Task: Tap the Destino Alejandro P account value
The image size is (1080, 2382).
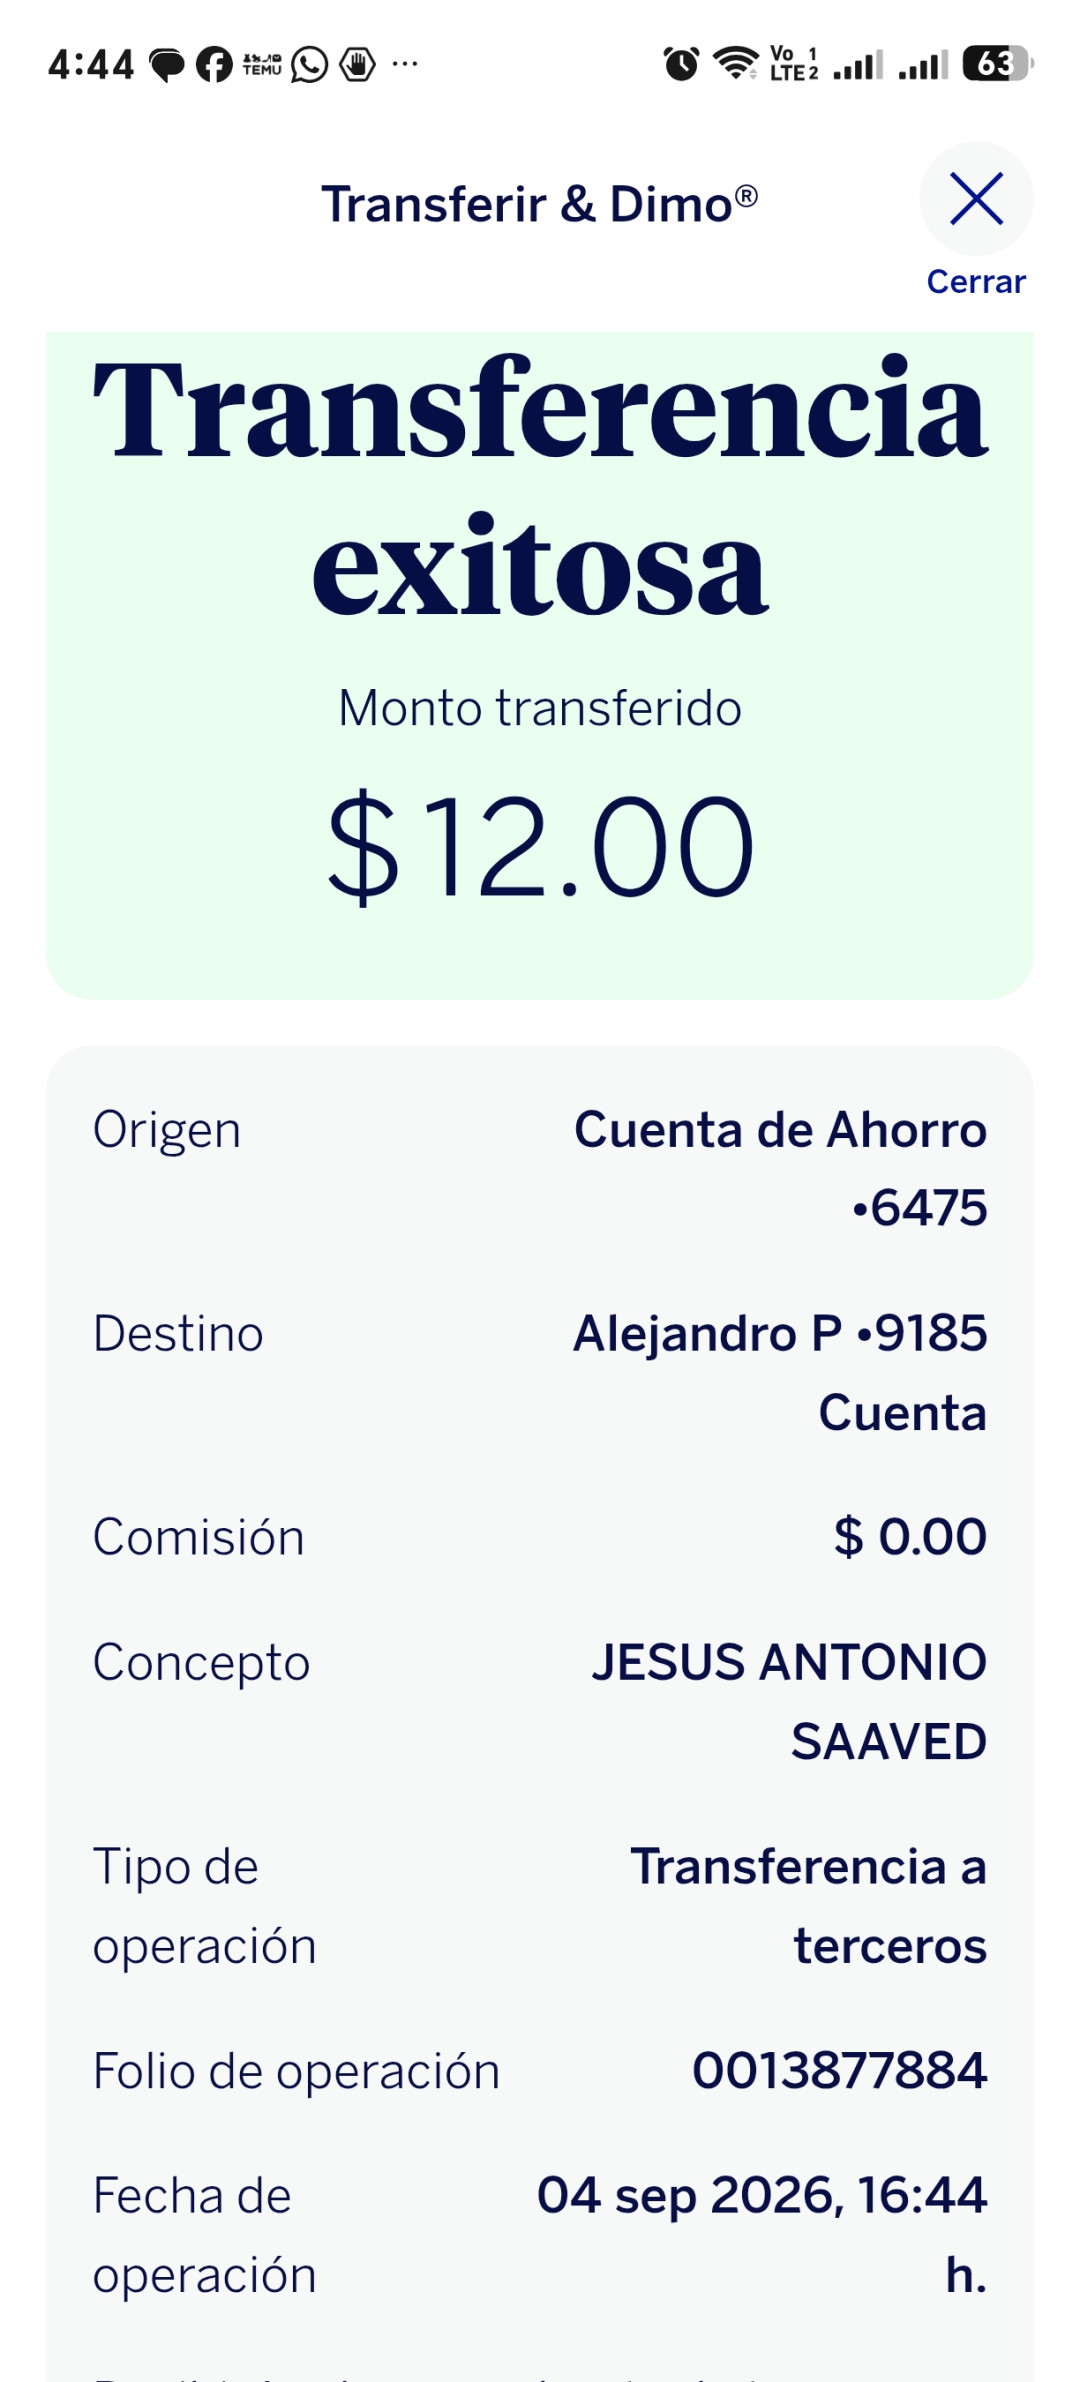Action: pos(780,1372)
